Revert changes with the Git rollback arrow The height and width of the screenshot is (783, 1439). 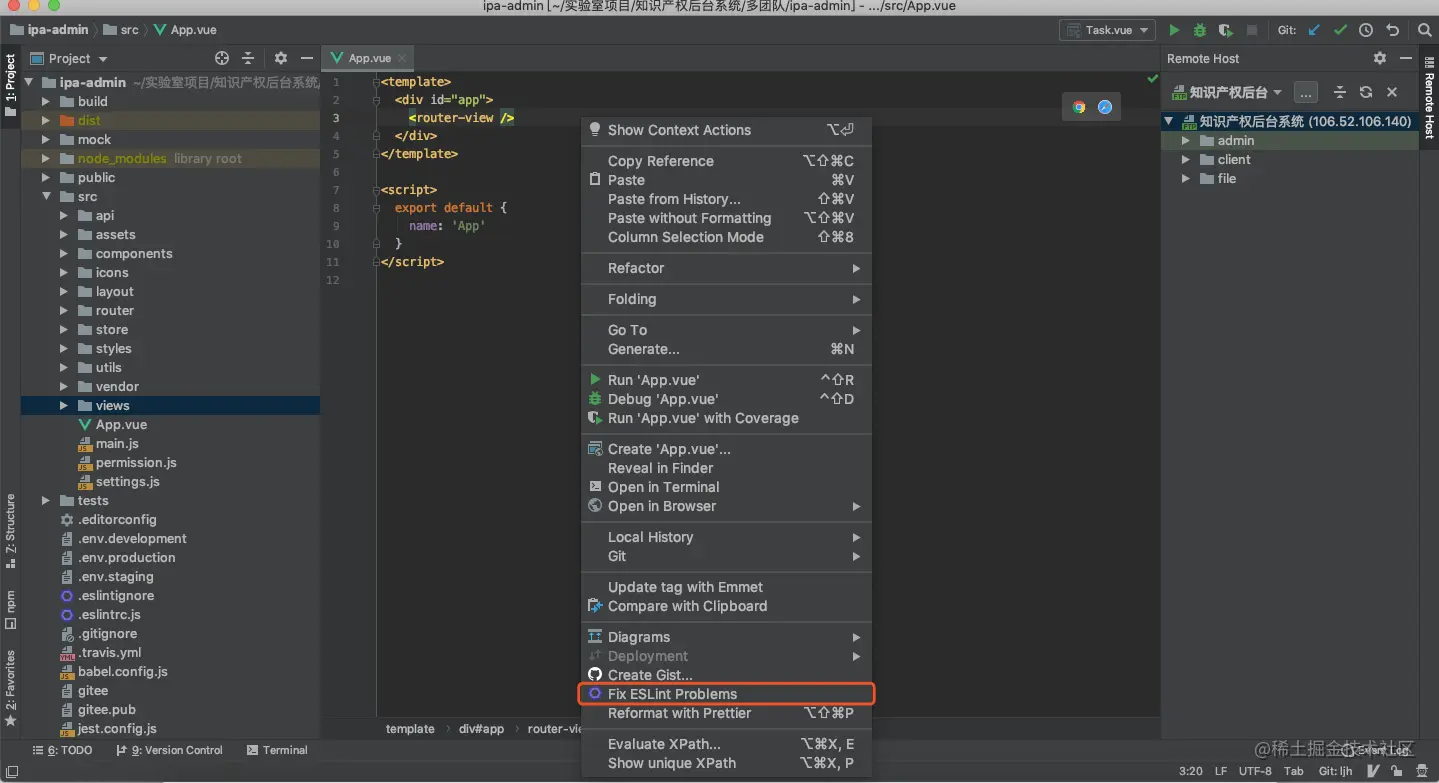[1392, 30]
